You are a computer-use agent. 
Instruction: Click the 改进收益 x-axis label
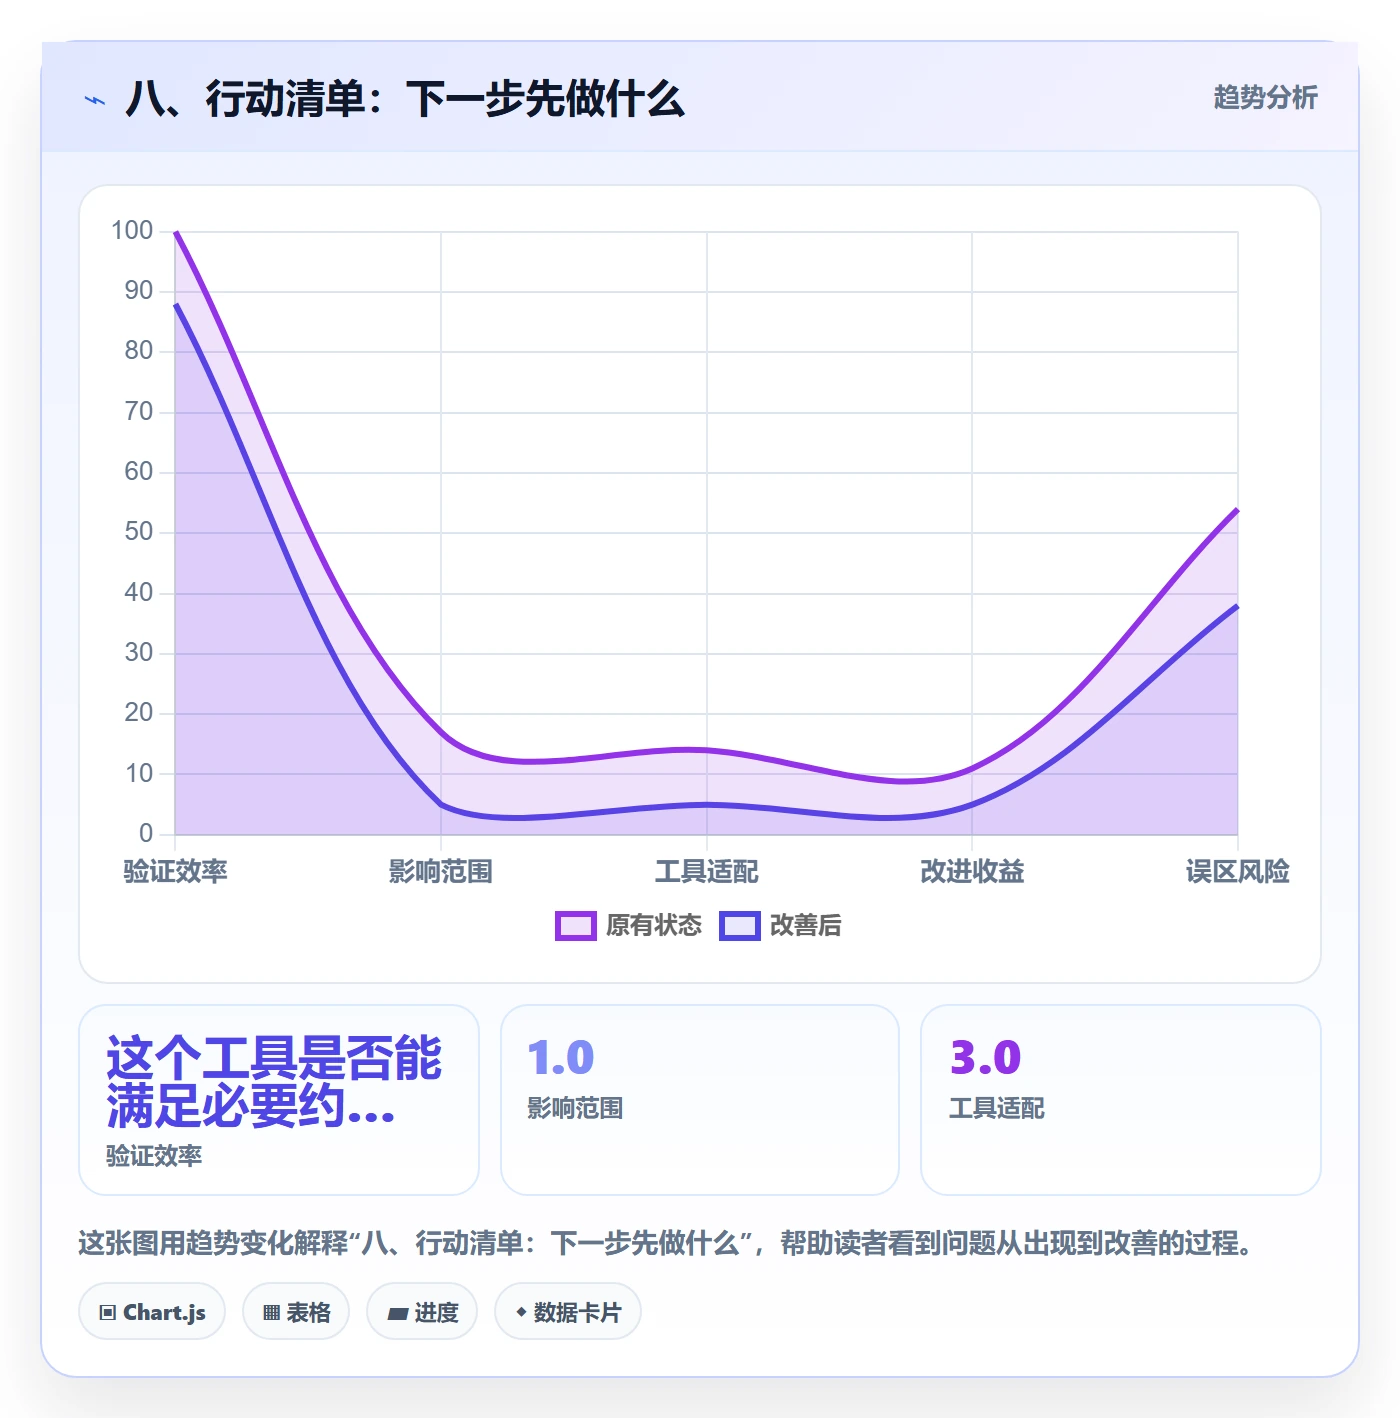(x=972, y=872)
